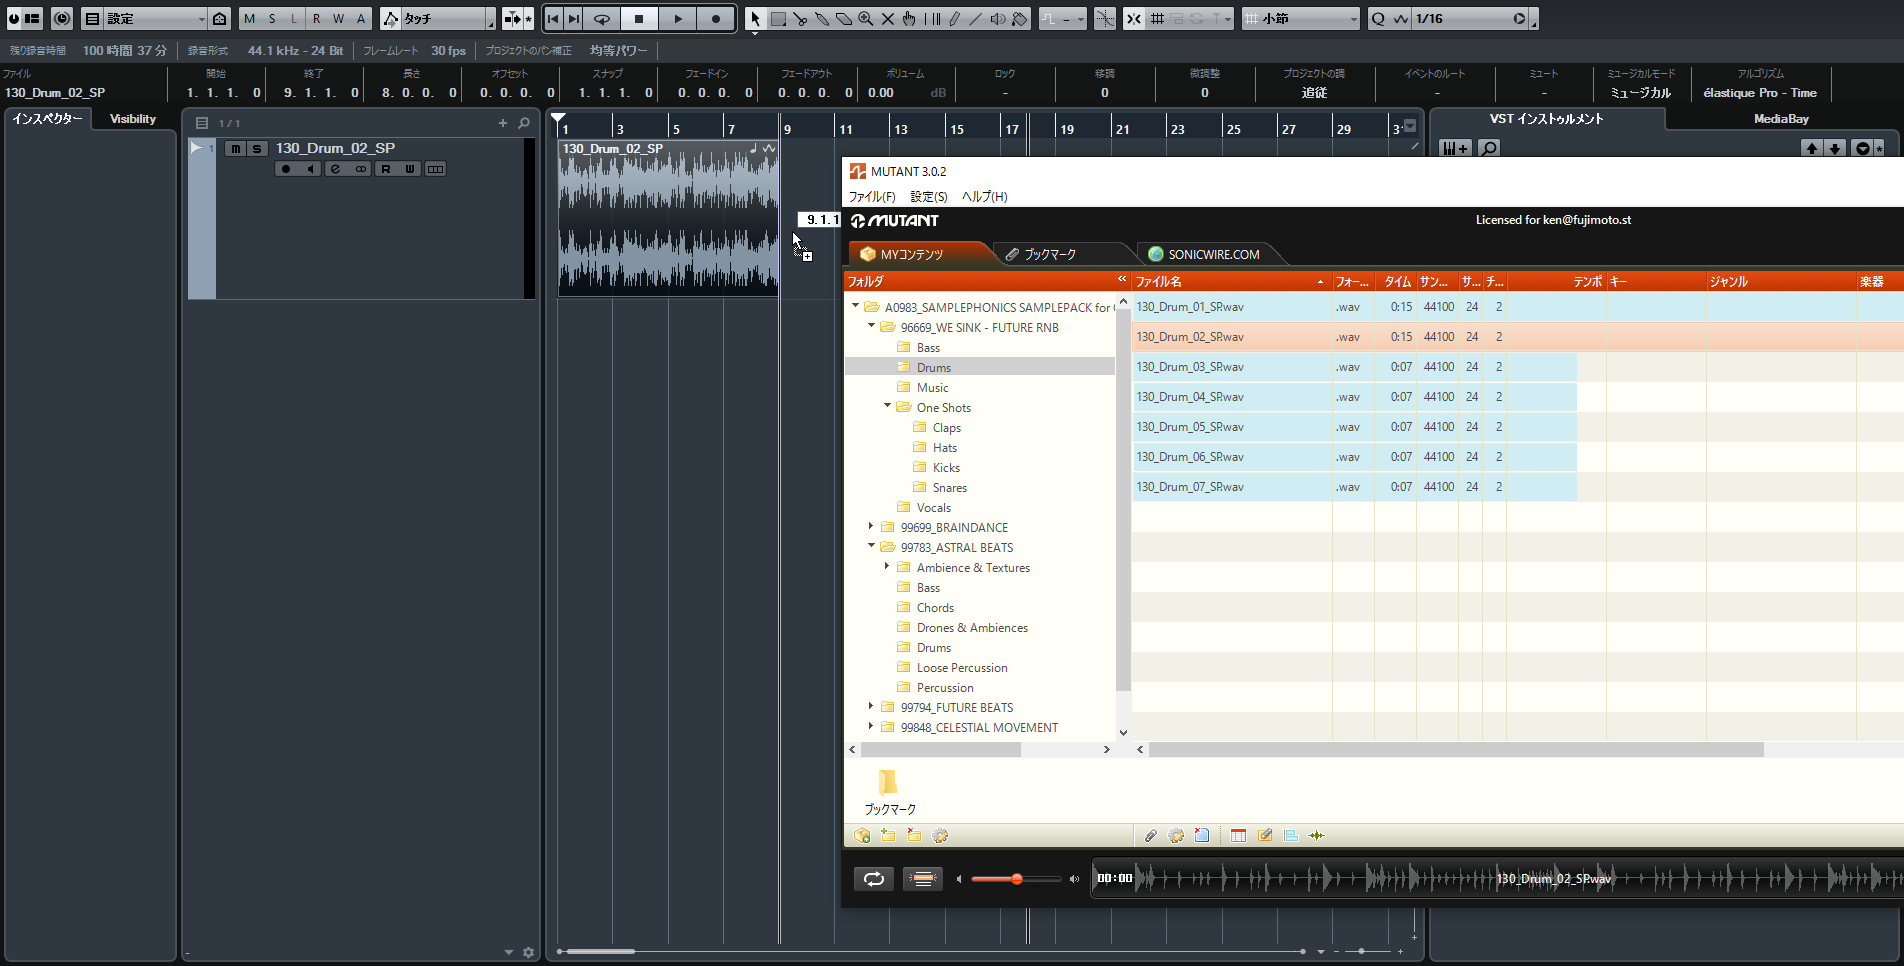Enable Read automation on the drum track

click(385, 169)
